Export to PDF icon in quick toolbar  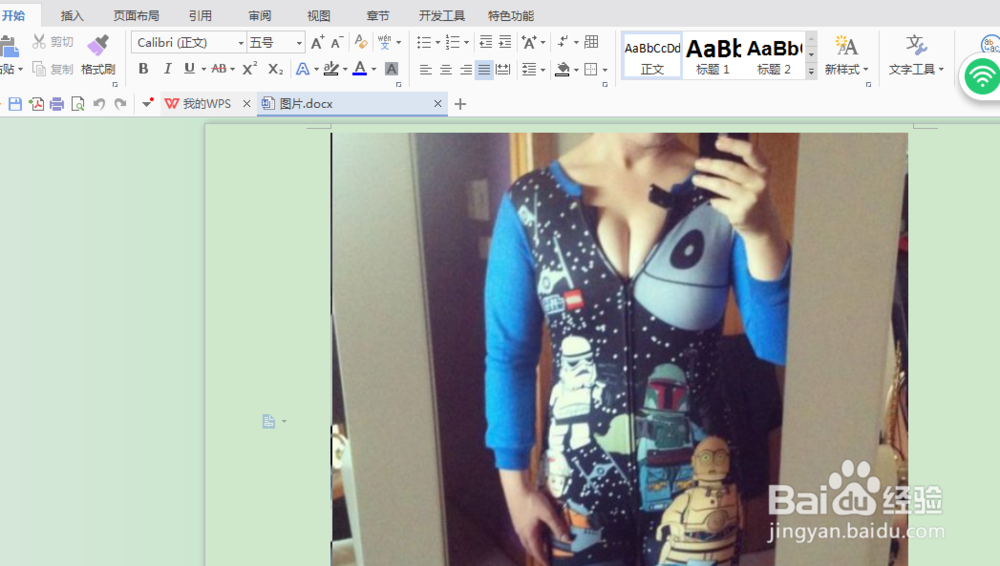(x=36, y=104)
